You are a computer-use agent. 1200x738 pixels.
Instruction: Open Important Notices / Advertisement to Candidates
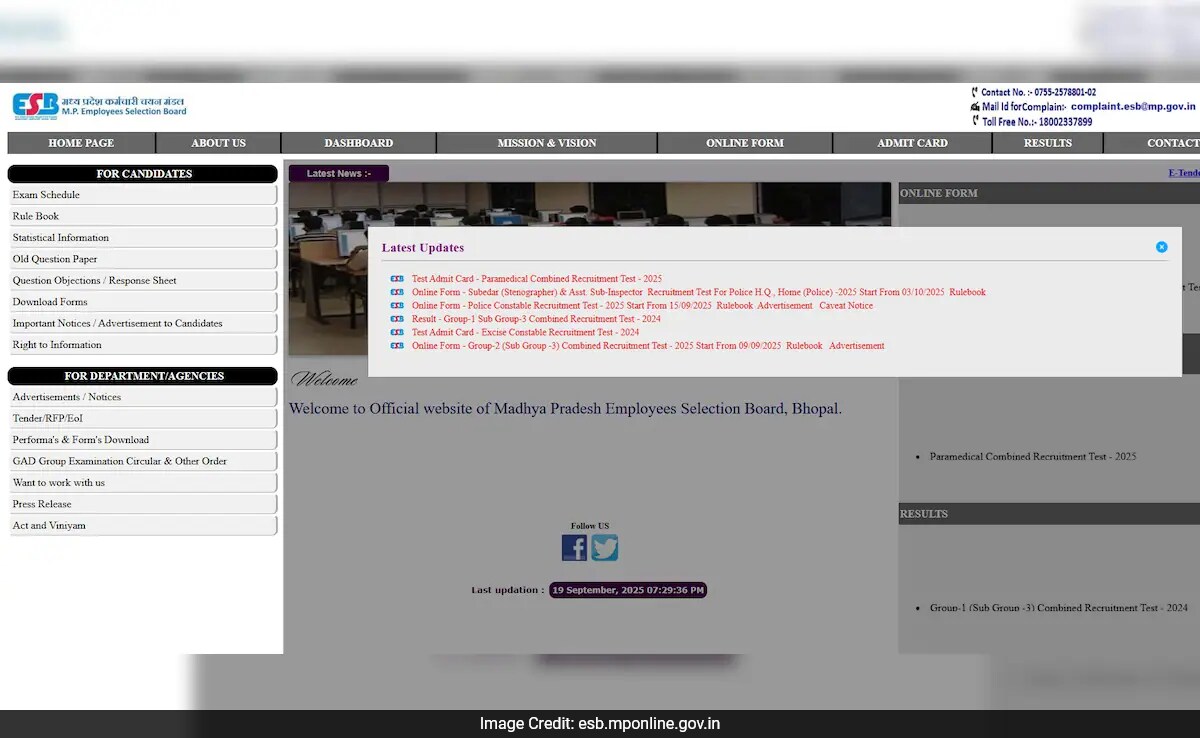coord(143,324)
